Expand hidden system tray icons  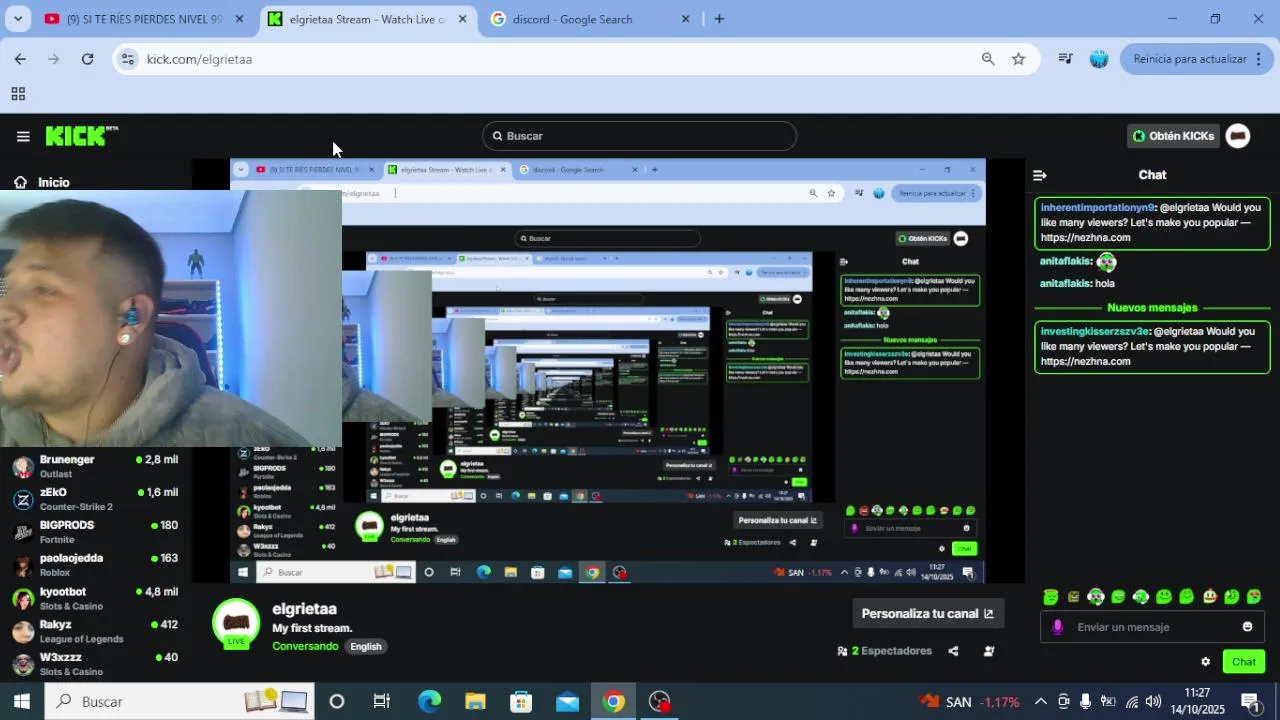pos(1040,702)
